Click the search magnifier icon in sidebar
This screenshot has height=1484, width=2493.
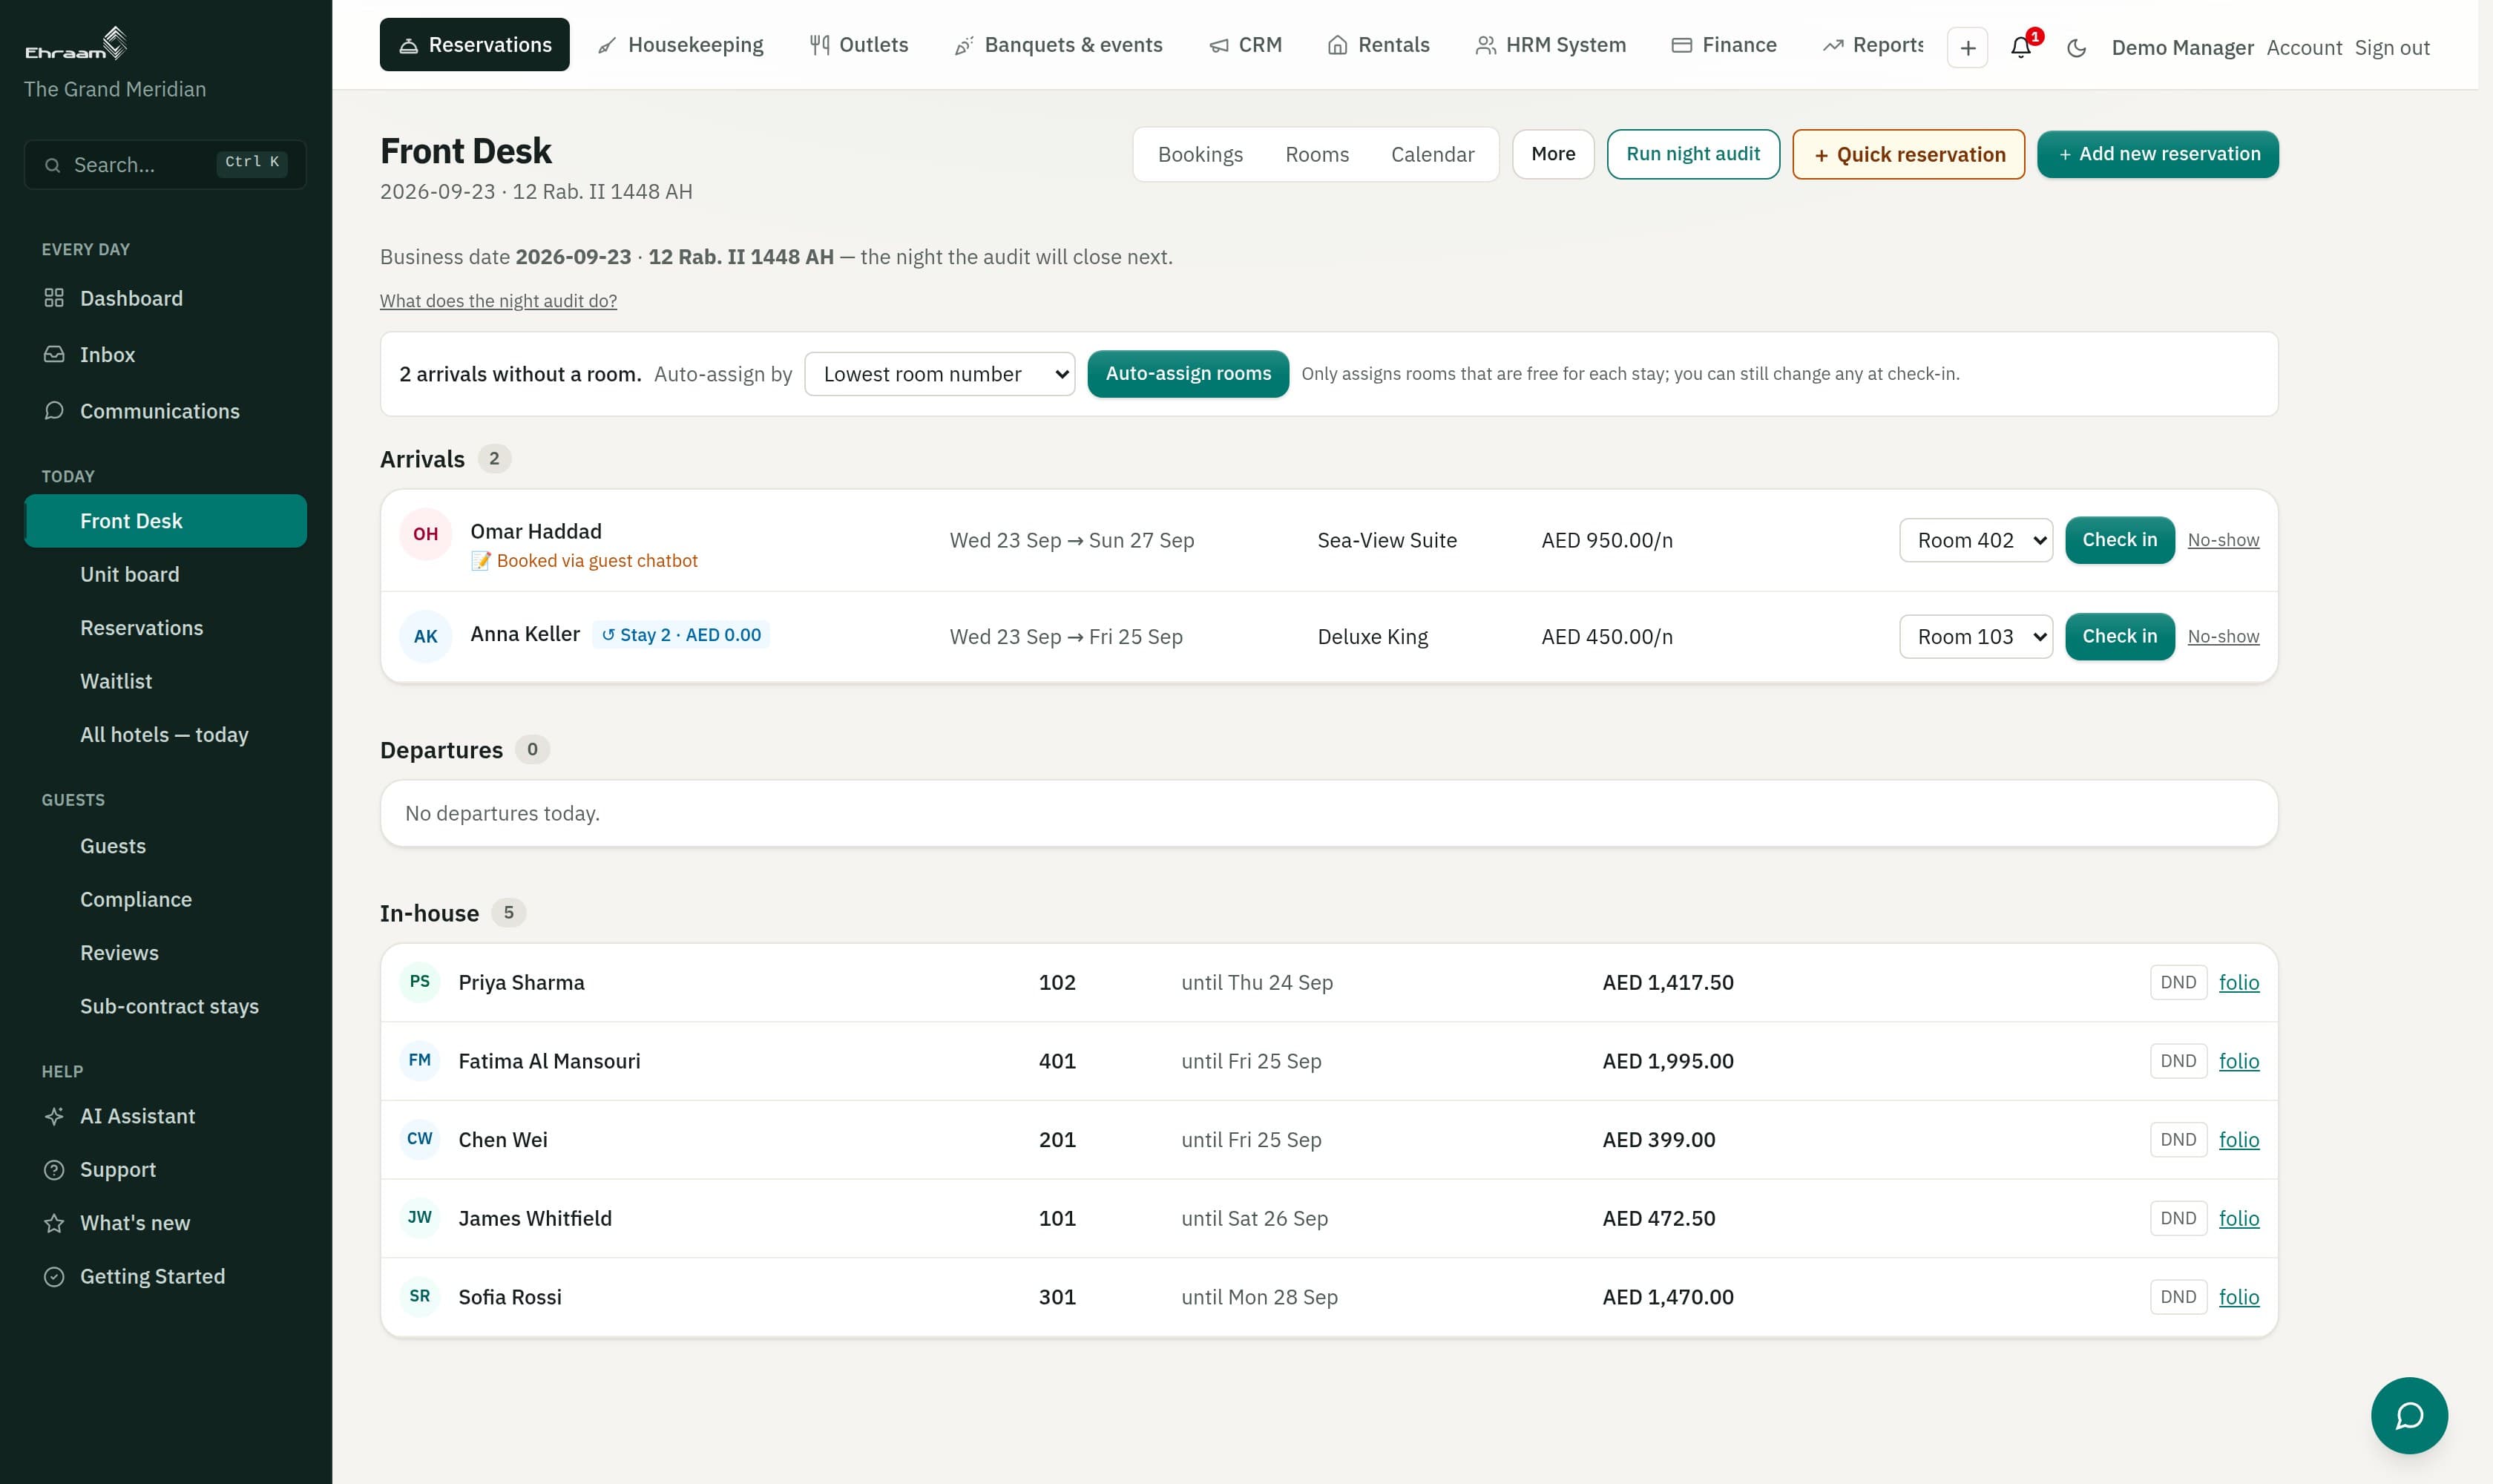(x=52, y=165)
